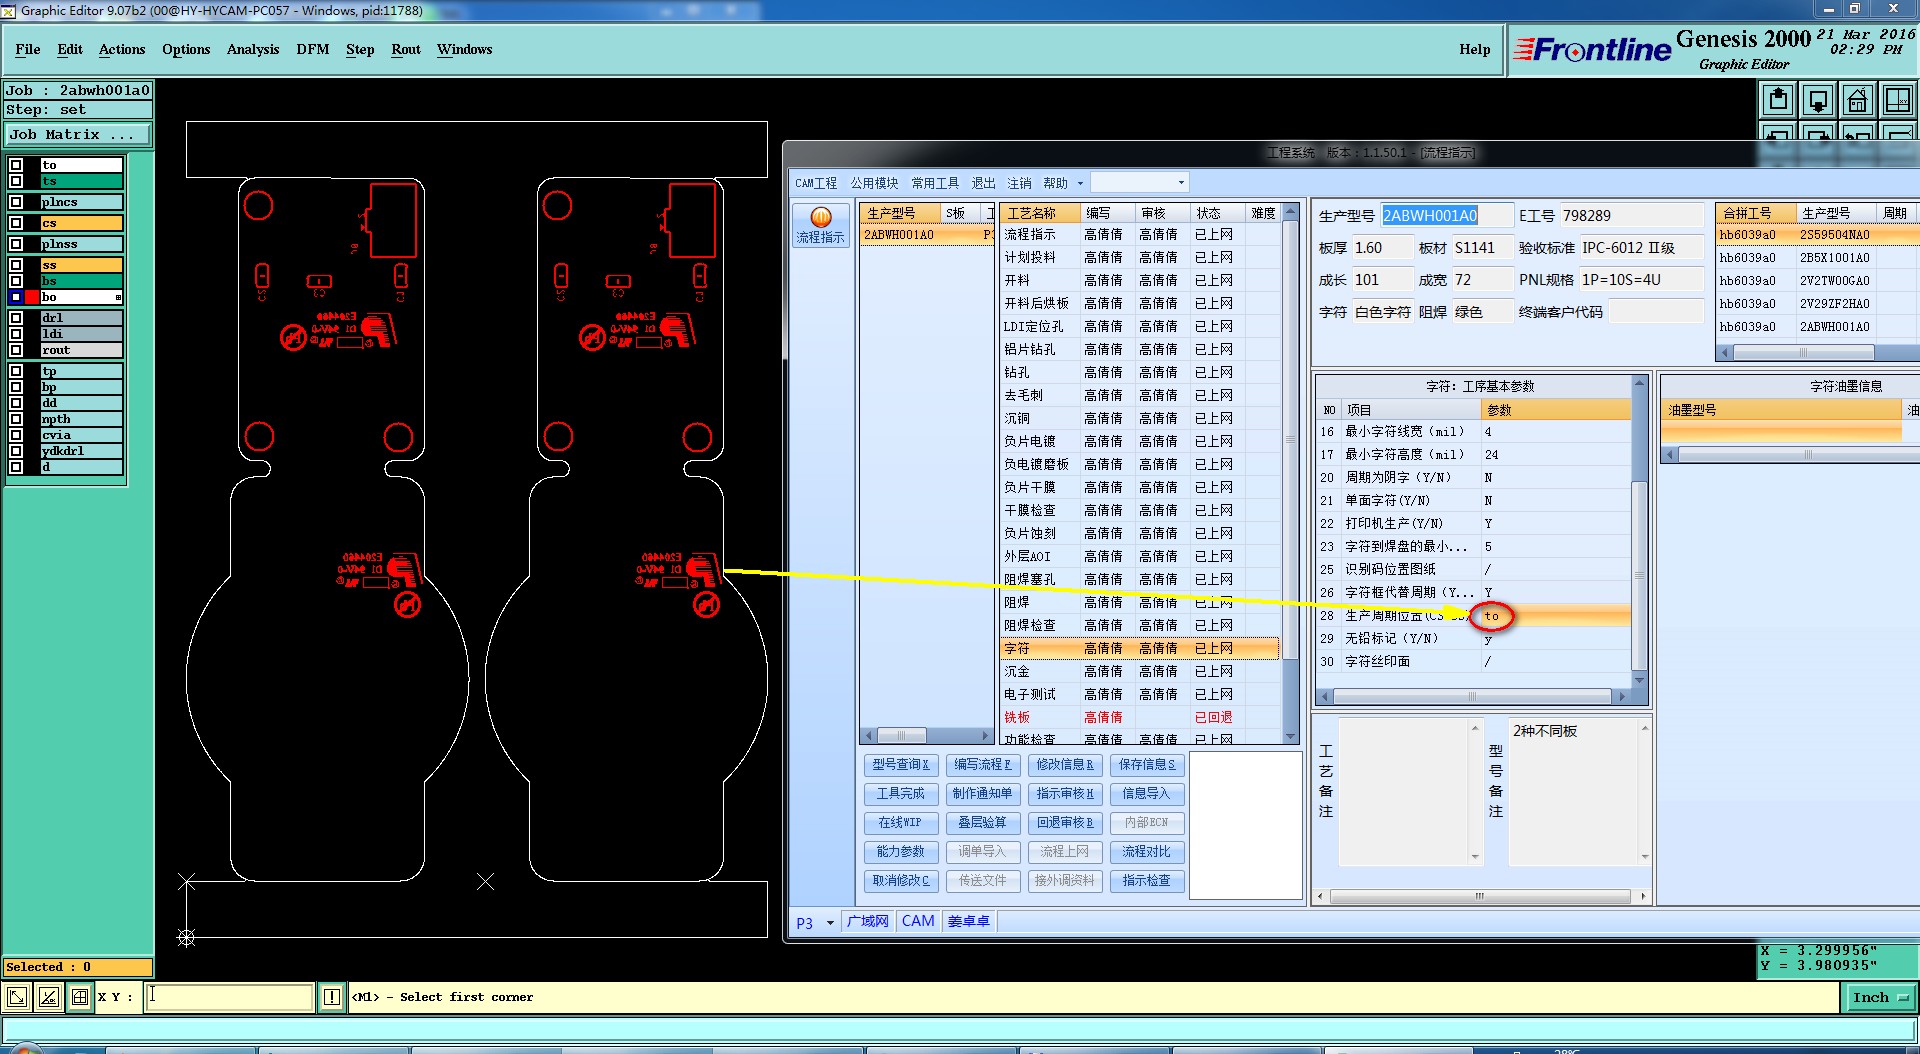The height and width of the screenshot is (1054, 1920).
Task: Click the orange 流程指示 icon button
Action: pyautogui.click(x=821, y=226)
